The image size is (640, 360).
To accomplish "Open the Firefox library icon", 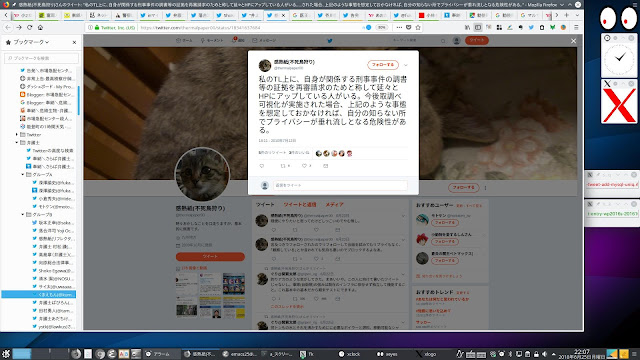I will 467,27.
